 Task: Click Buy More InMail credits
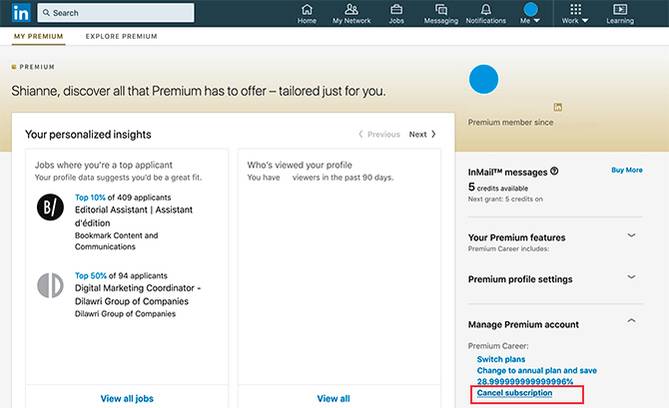pyautogui.click(x=626, y=170)
